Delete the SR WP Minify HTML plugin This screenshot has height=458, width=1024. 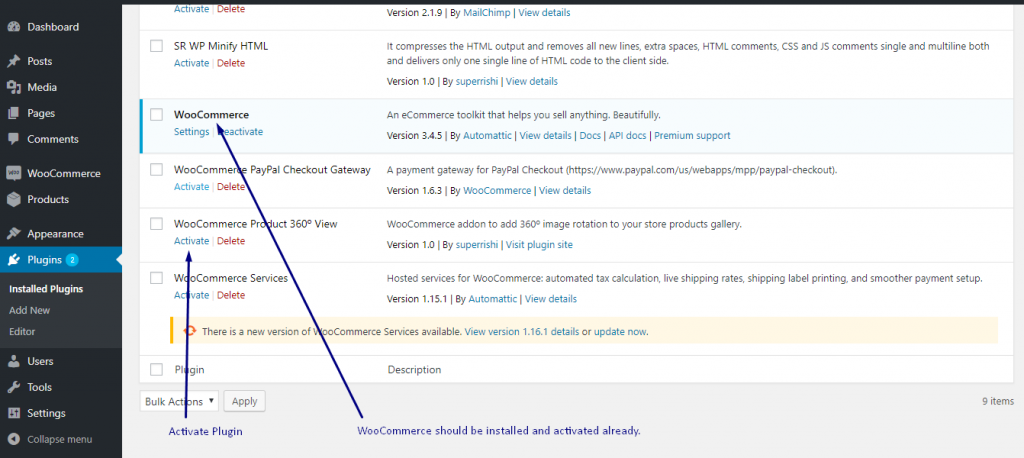pos(231,63)
